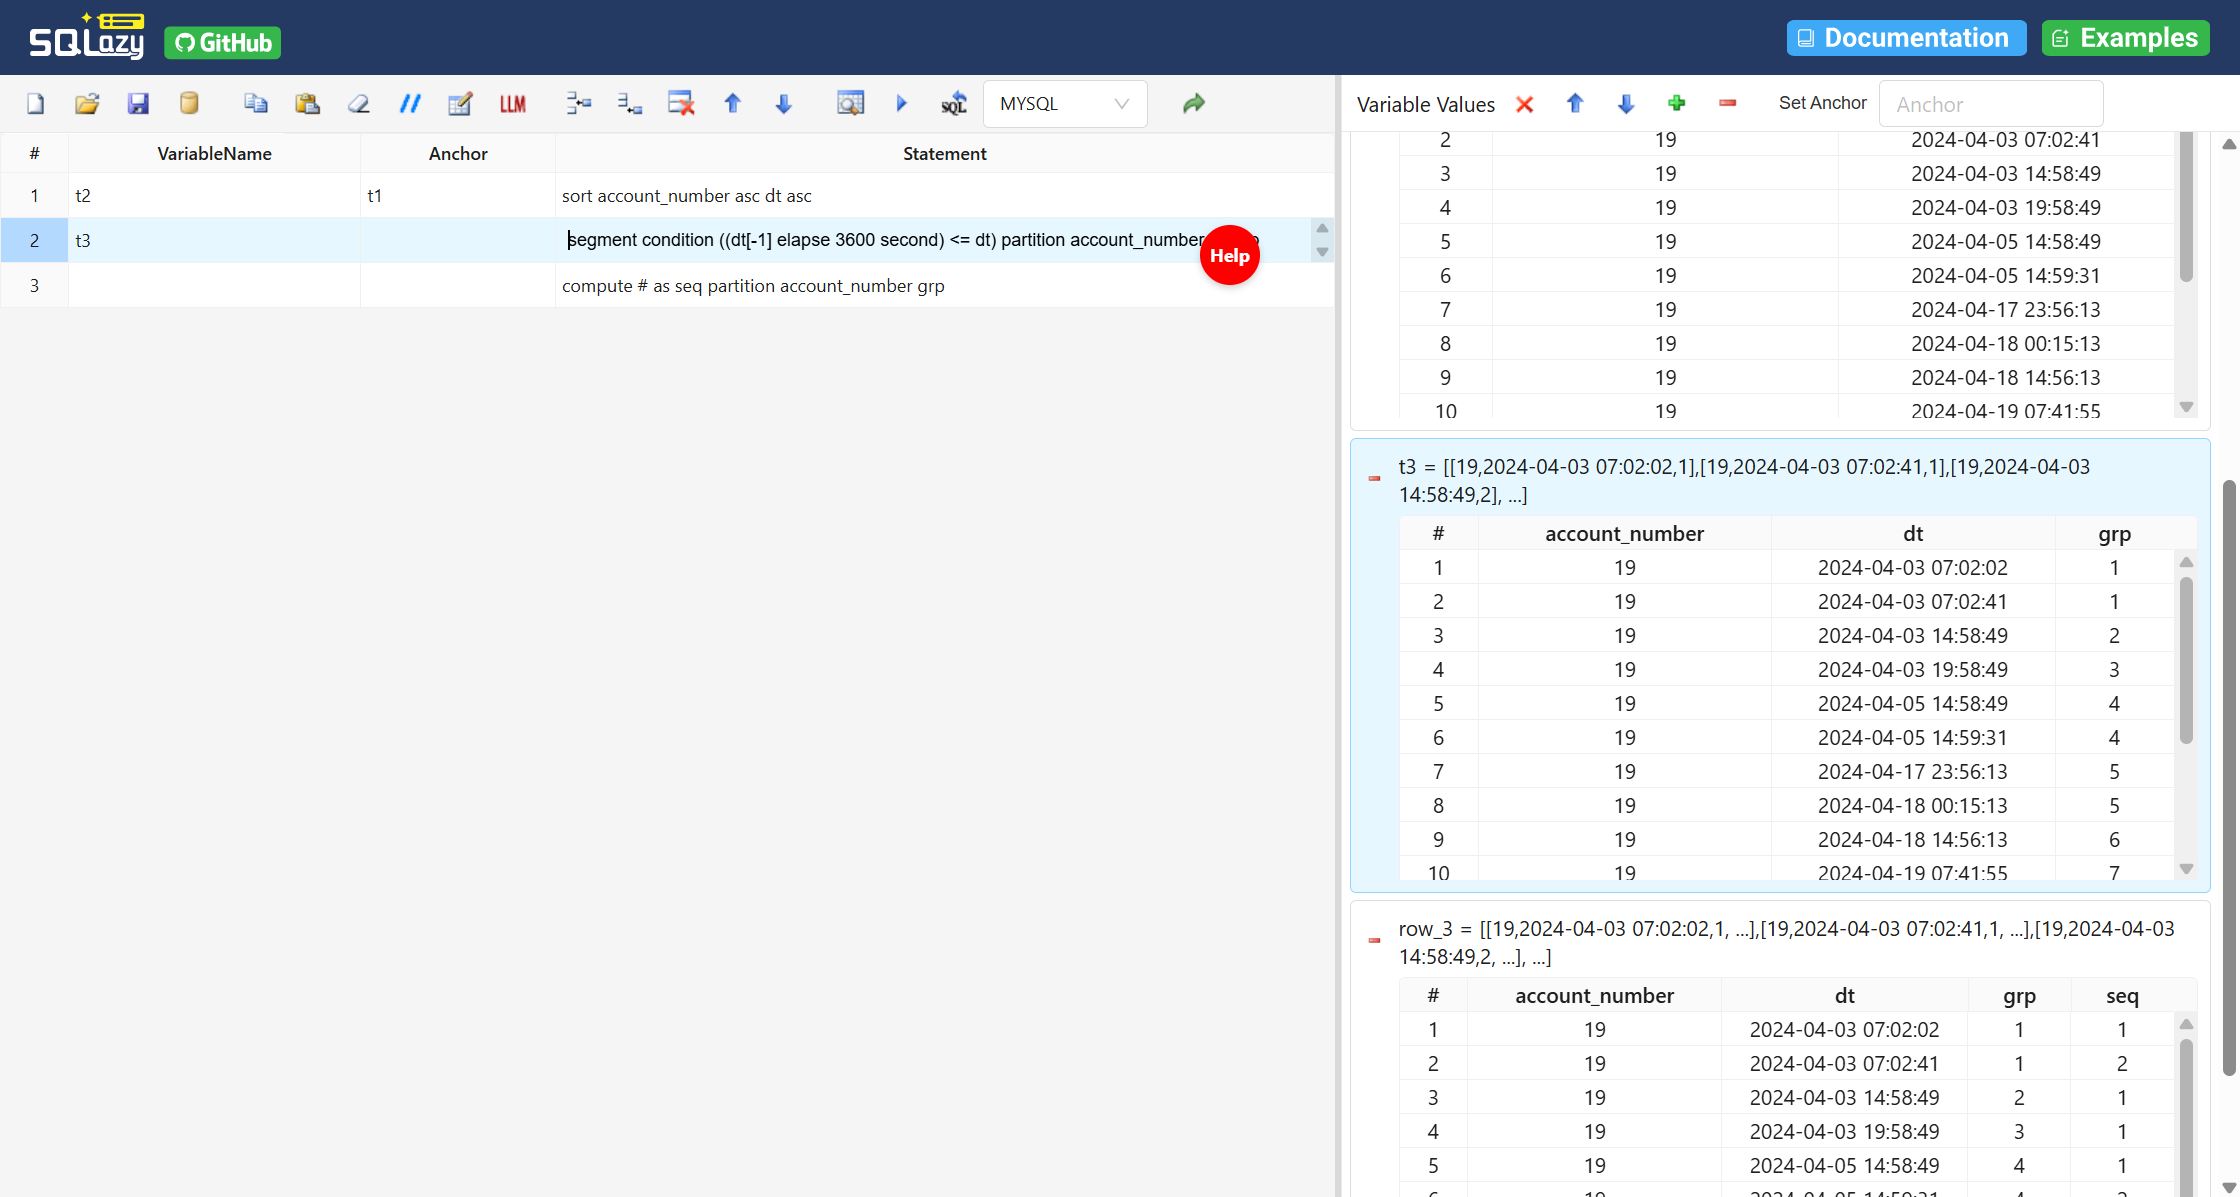Image resolution: width=2240 pixels, height=1197 pixels.
Task: Click top table scroll down arrow
Action: (x=2186, y=407)
